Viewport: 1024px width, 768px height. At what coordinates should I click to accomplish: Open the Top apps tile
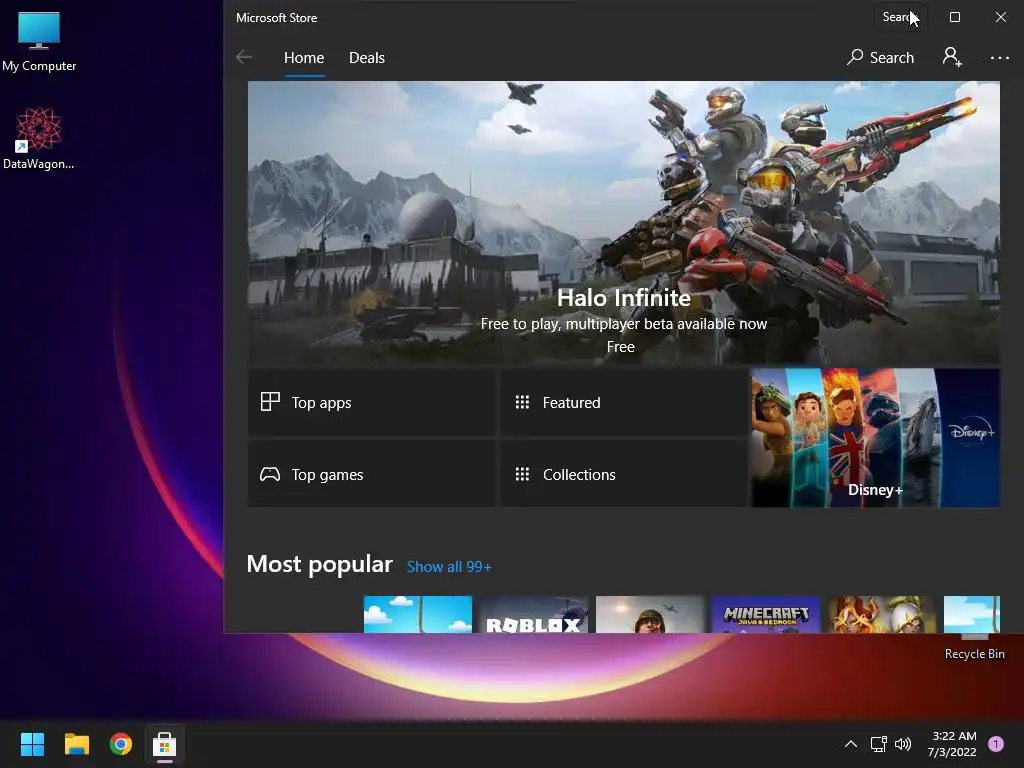[x=372, y=402]
